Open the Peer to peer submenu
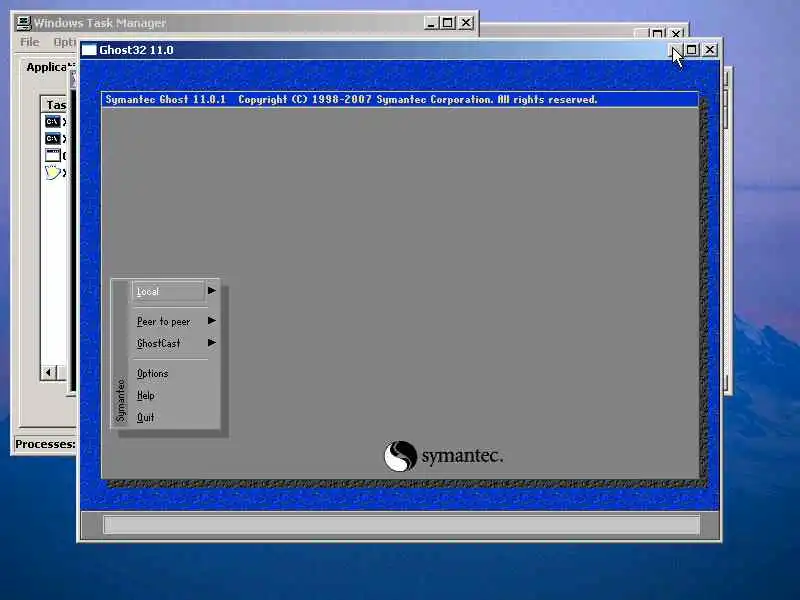 coord(163,321)
